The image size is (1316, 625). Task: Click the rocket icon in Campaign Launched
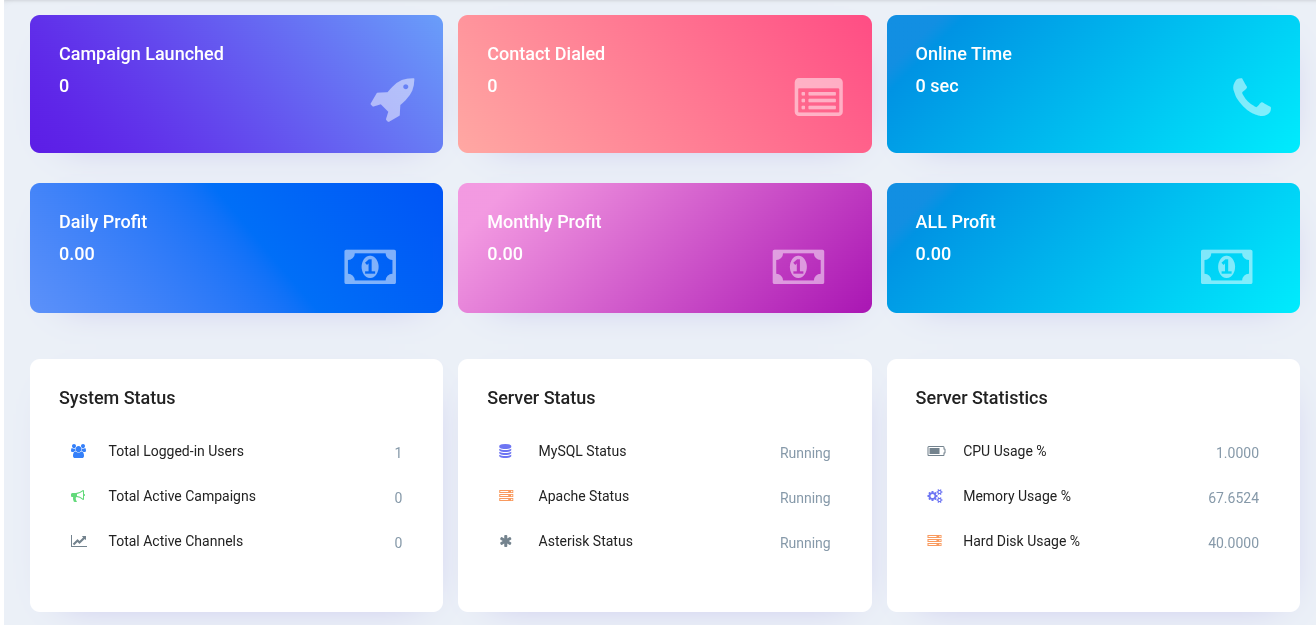pyautogui.click(x=392, y=100)
